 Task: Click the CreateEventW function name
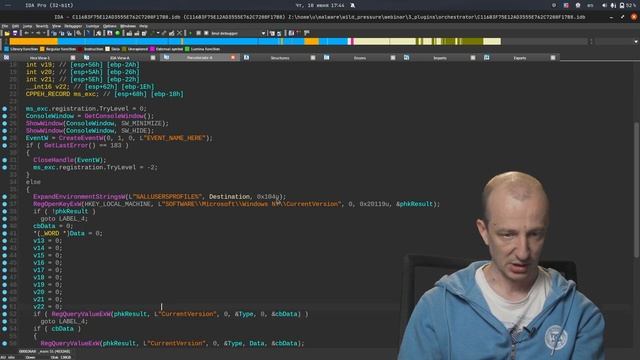(81, 138)
